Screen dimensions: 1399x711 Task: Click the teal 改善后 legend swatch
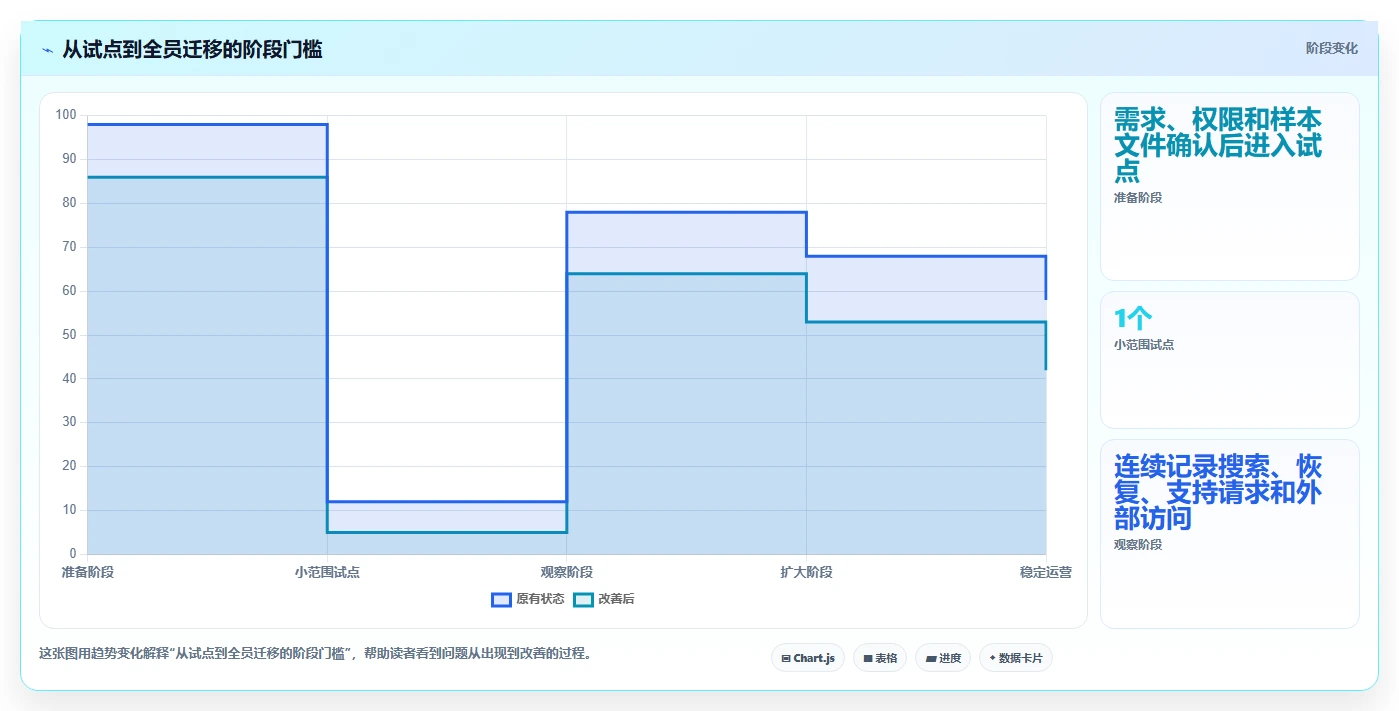(583, 599)
